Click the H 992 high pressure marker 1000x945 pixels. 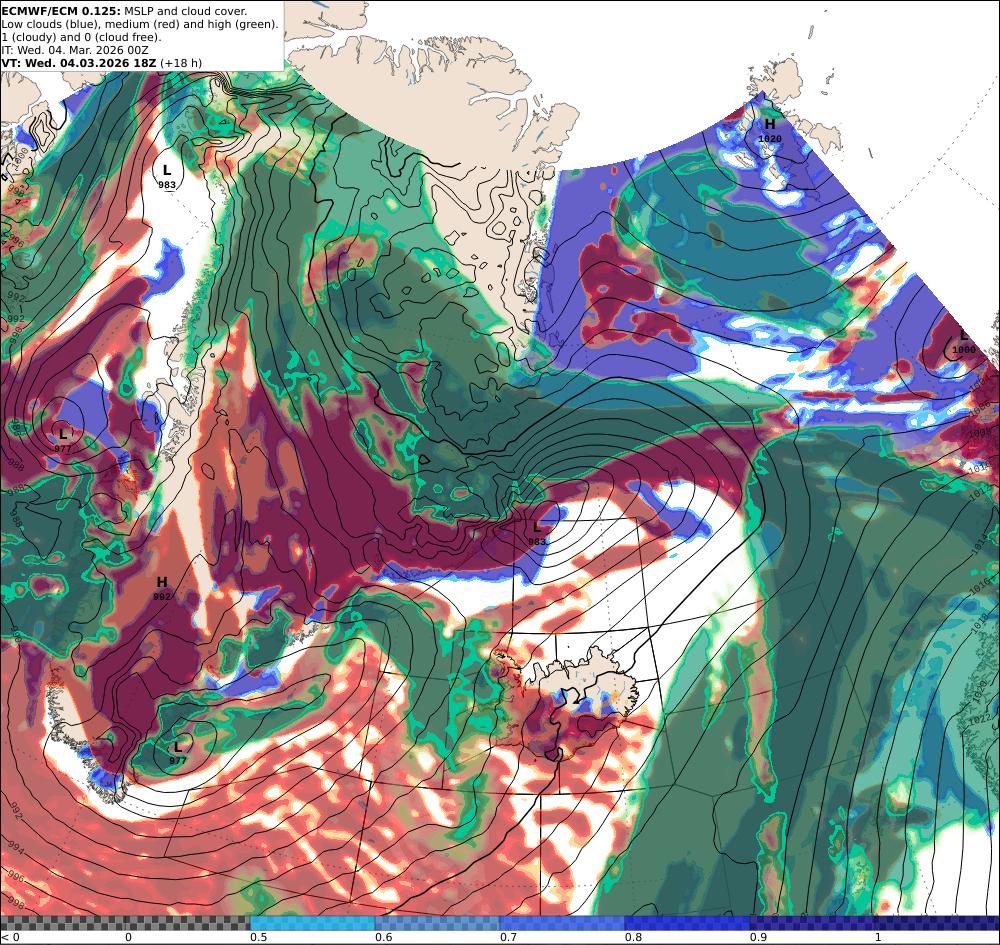point(162,588)
